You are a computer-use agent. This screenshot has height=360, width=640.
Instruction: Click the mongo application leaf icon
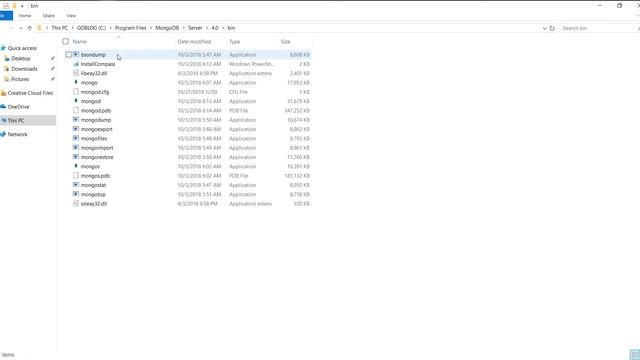click(x=76, y=82)
